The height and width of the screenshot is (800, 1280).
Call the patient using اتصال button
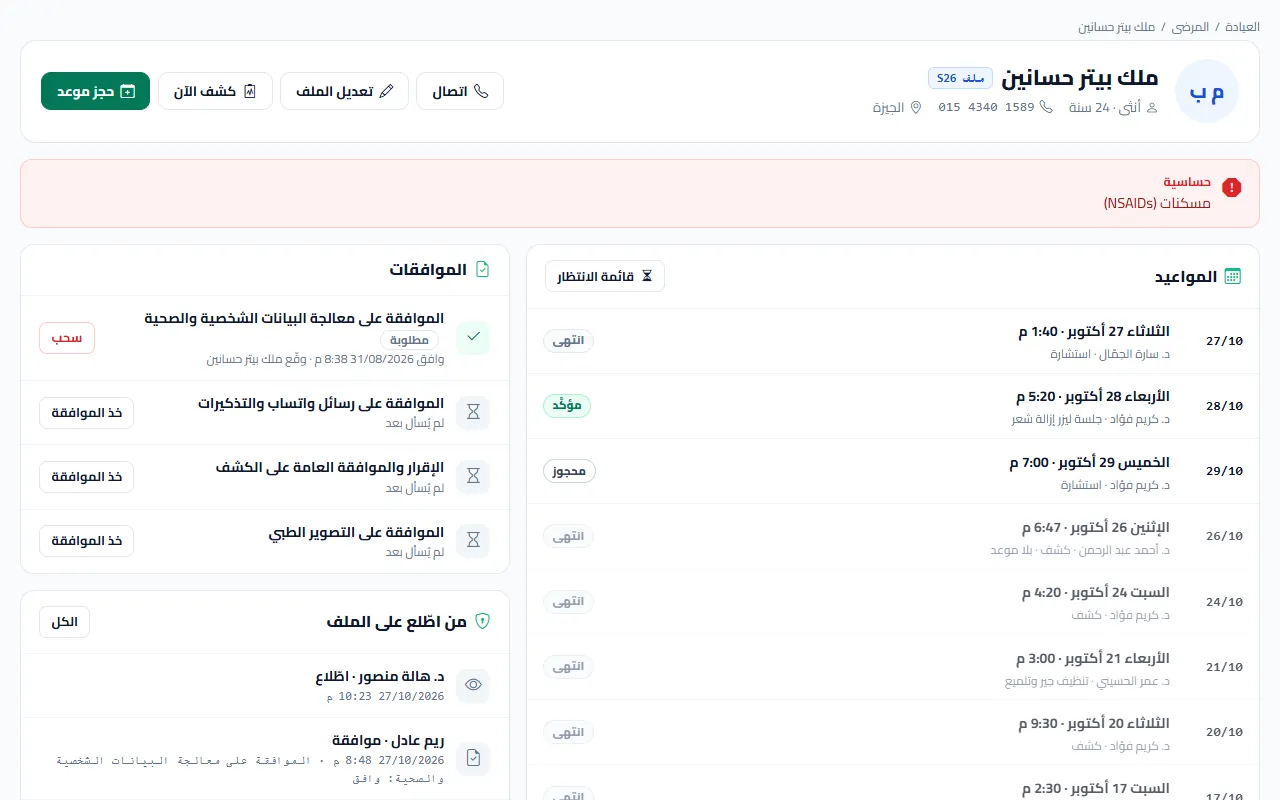point(460,91)
